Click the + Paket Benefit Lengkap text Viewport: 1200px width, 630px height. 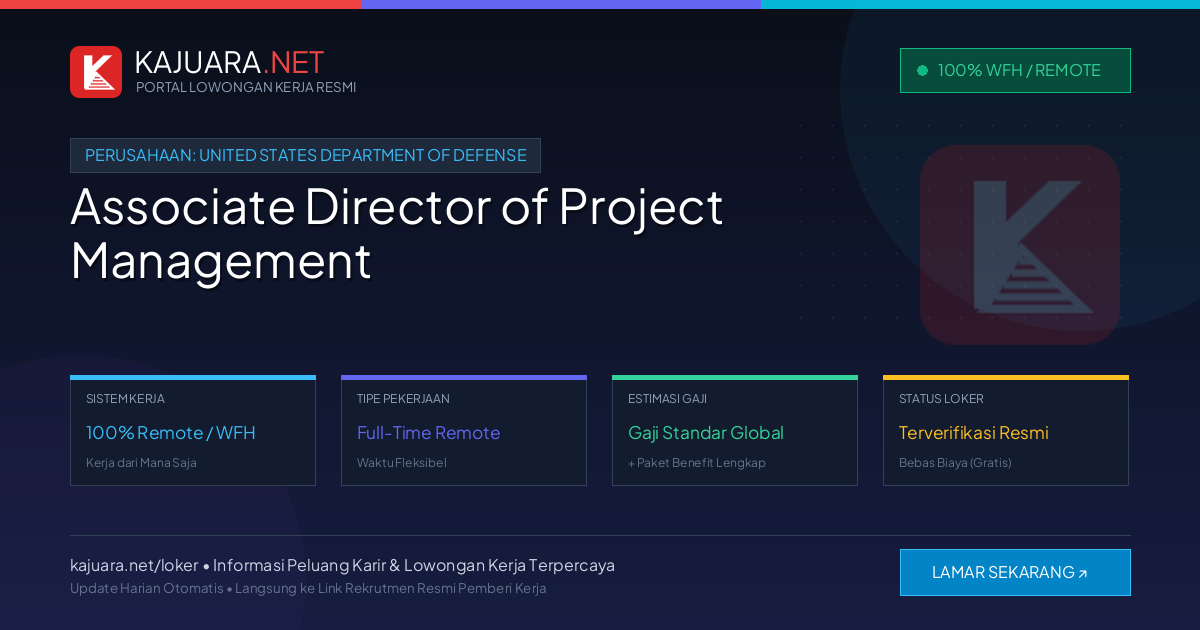pos(697,463)
